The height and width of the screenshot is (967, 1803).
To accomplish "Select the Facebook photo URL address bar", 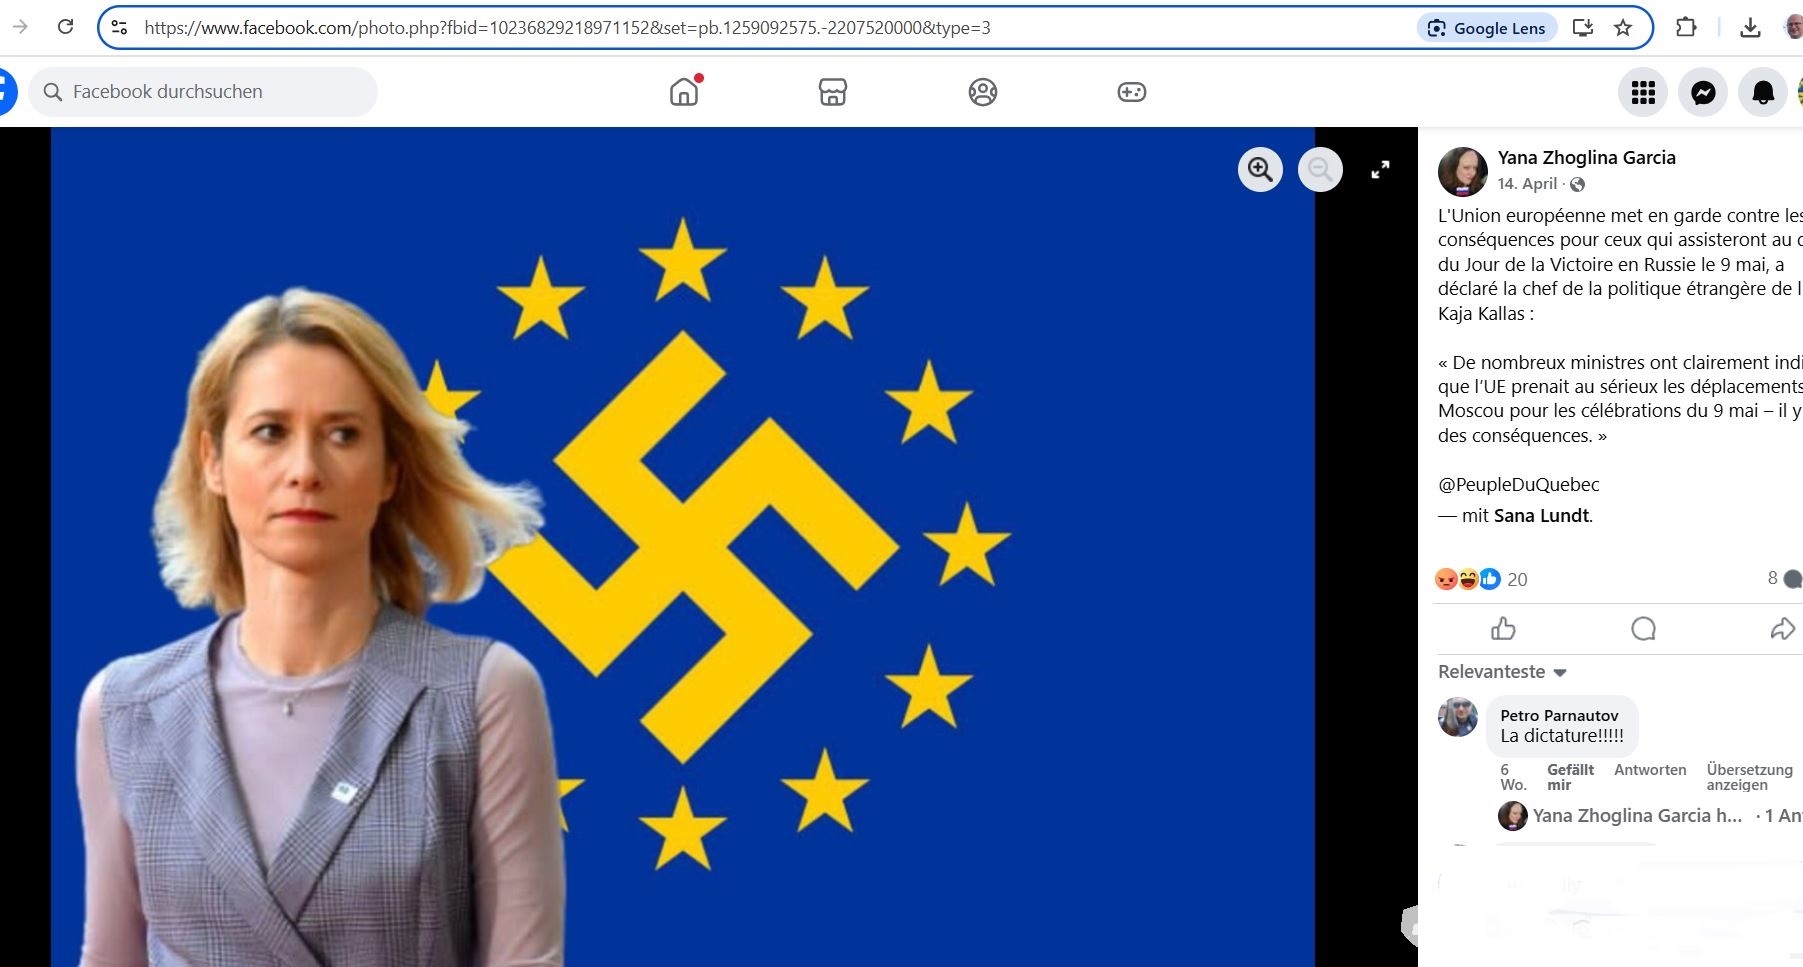I will point(567,28).
